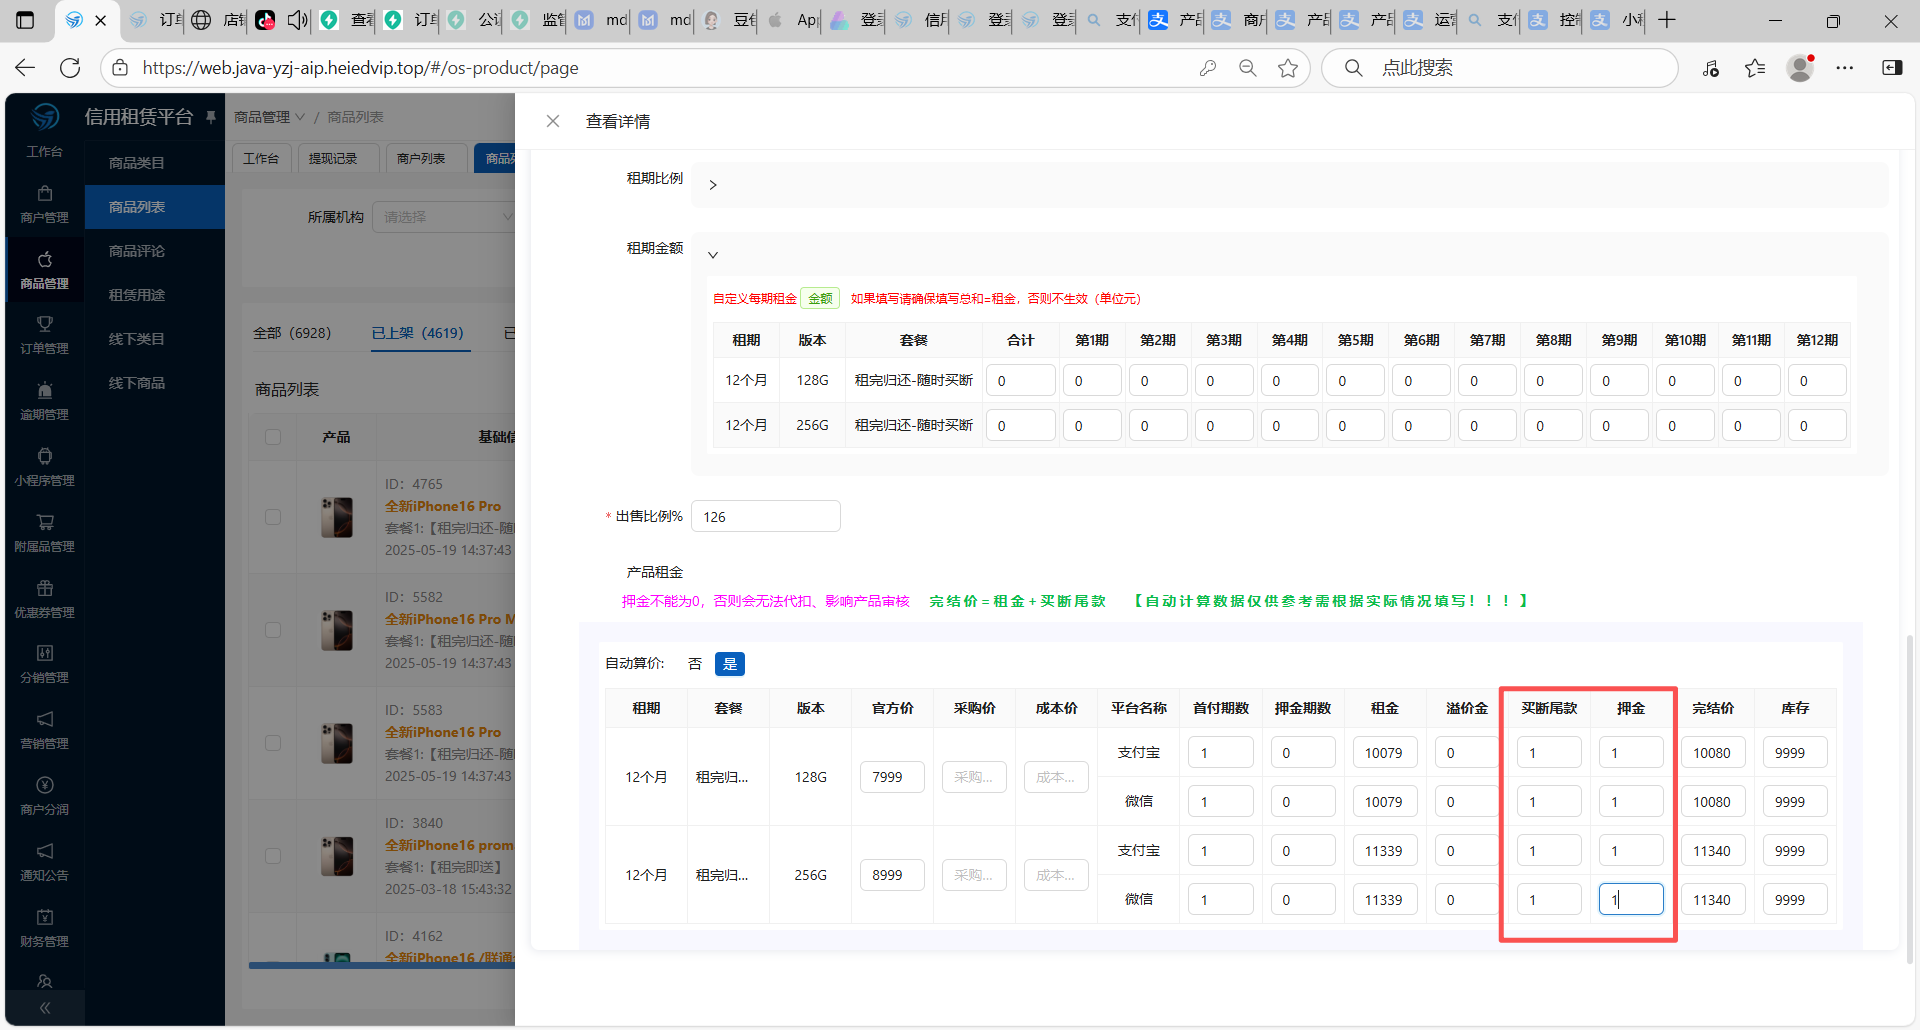The image size is (1920, 1030).
Task: Switch to the 工作台 page tab
Action: click(262, 158)
